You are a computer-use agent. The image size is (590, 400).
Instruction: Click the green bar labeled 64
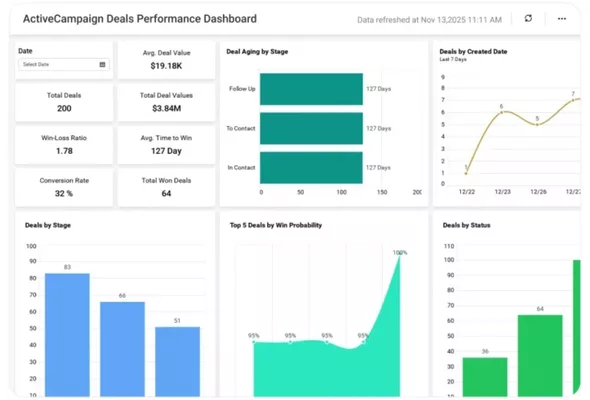[540, 356]
